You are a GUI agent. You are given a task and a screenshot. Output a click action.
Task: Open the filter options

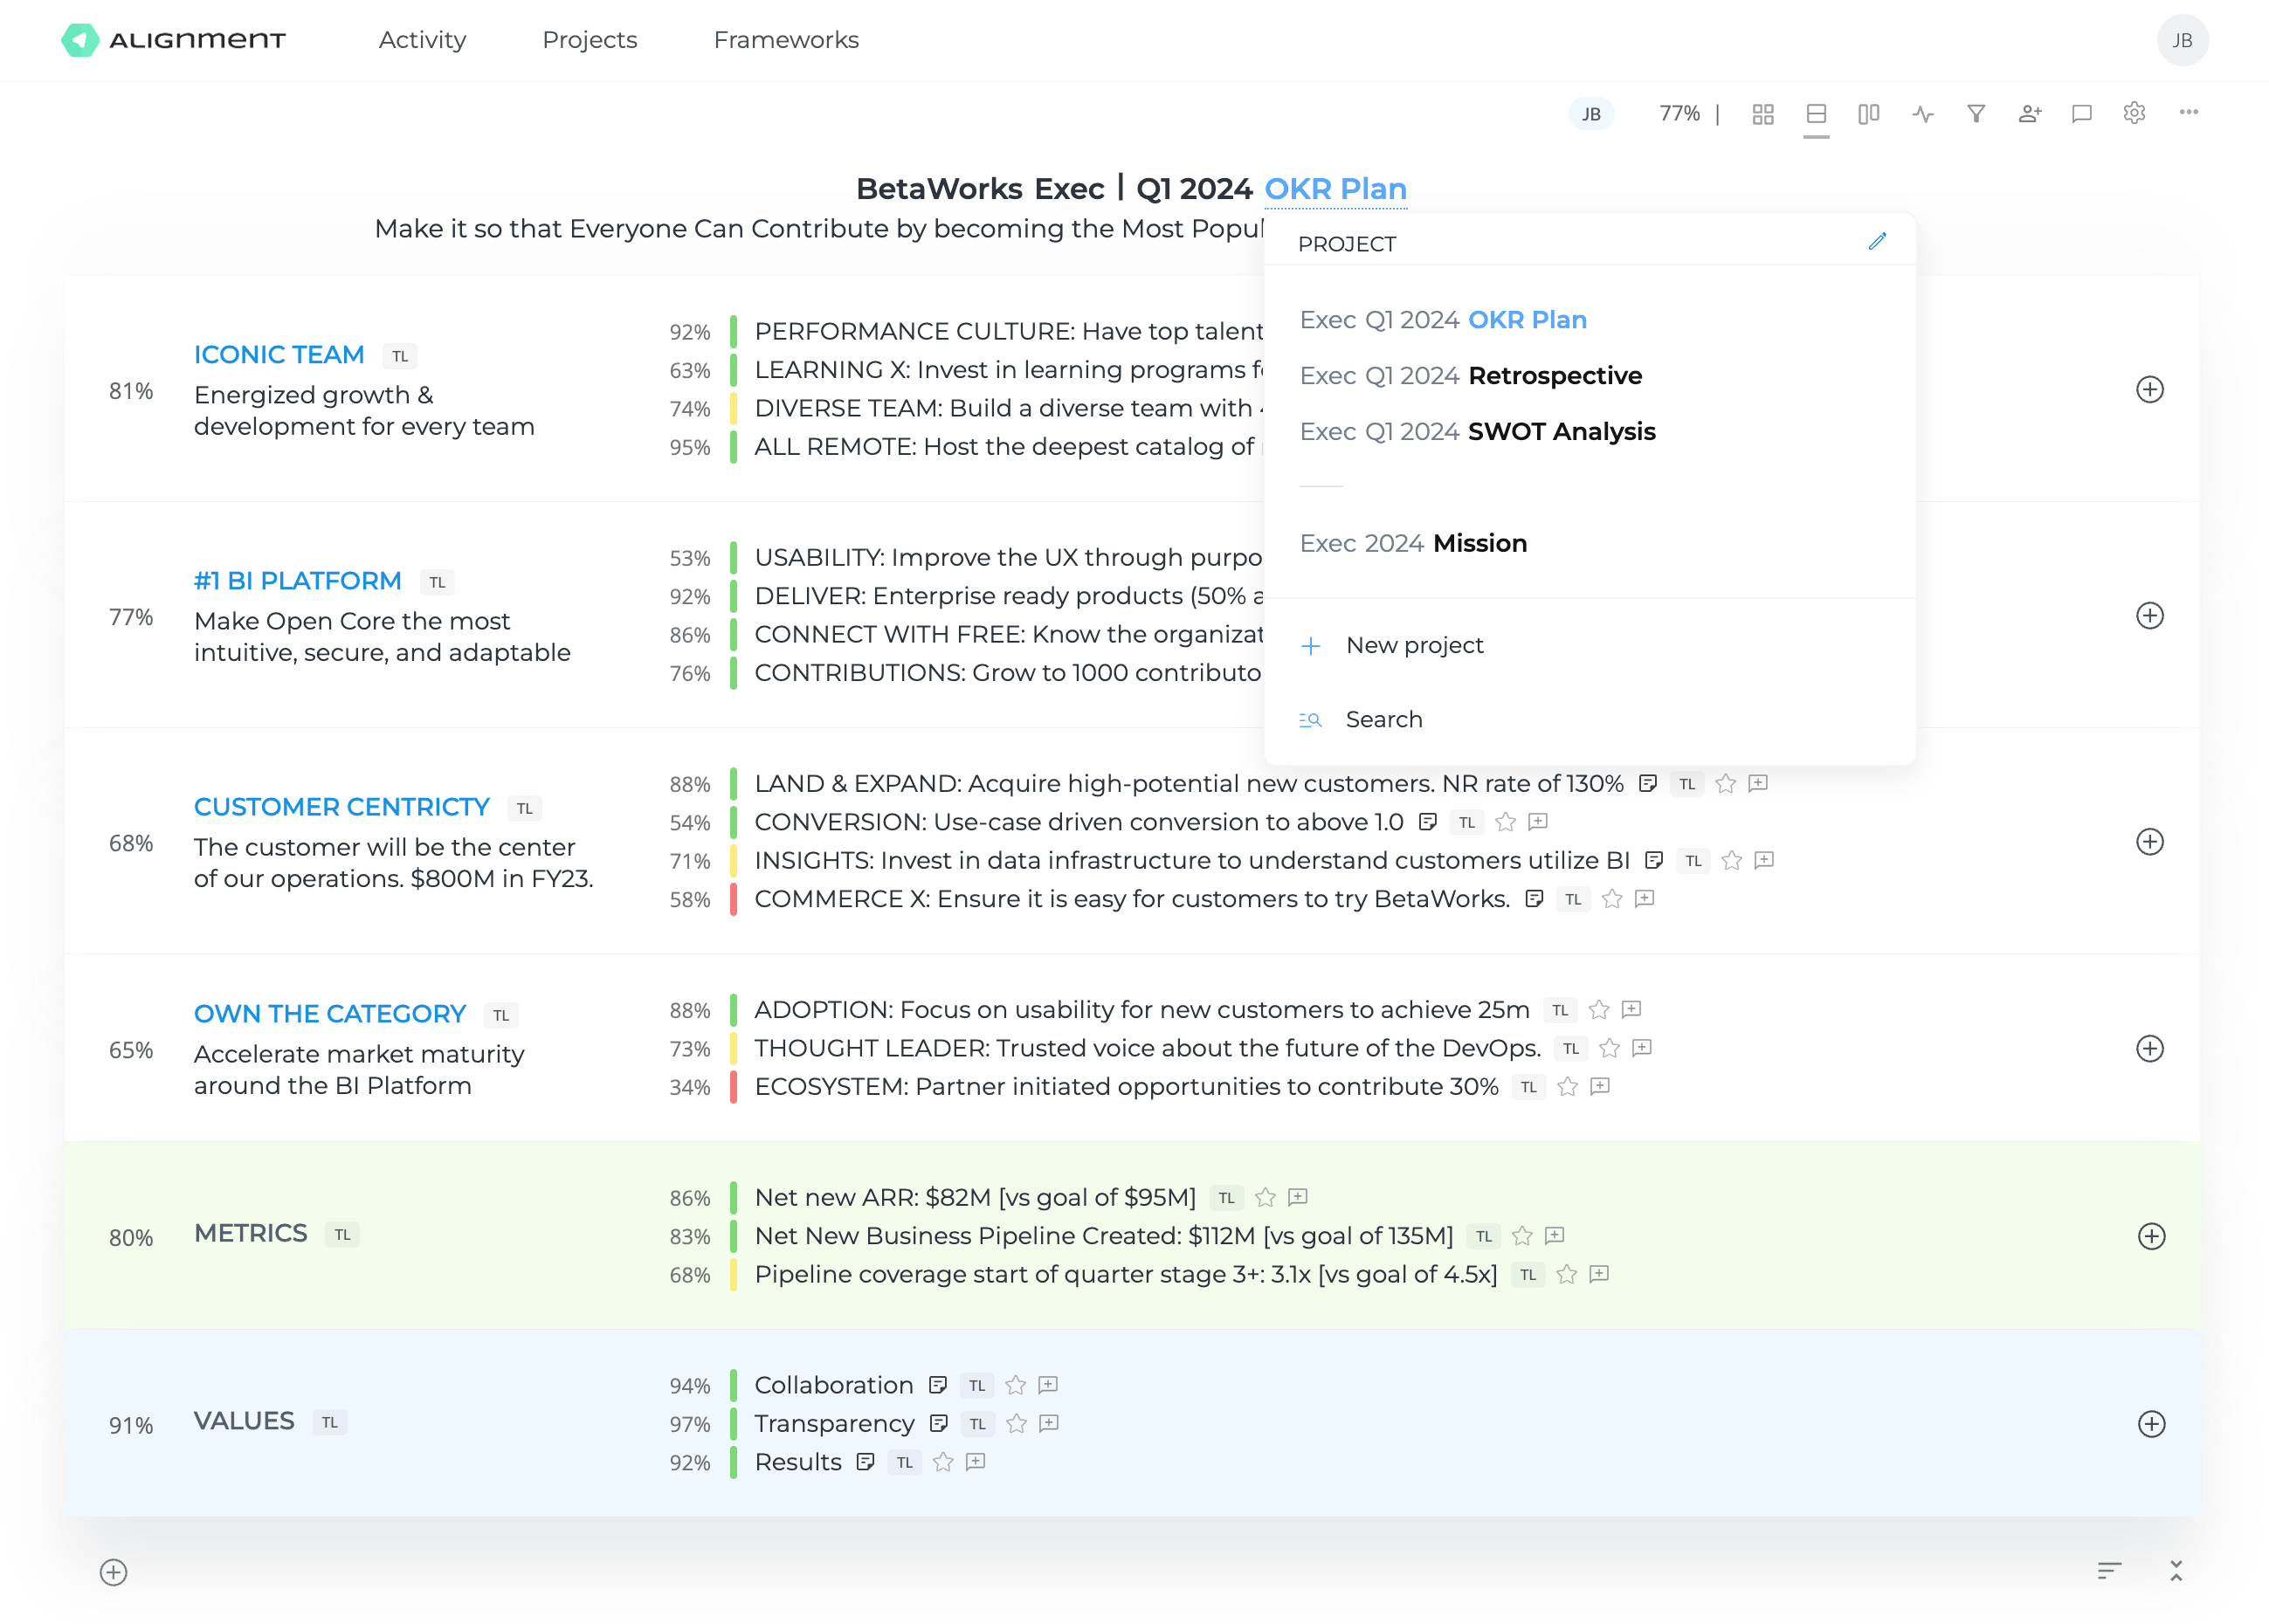1975,113
